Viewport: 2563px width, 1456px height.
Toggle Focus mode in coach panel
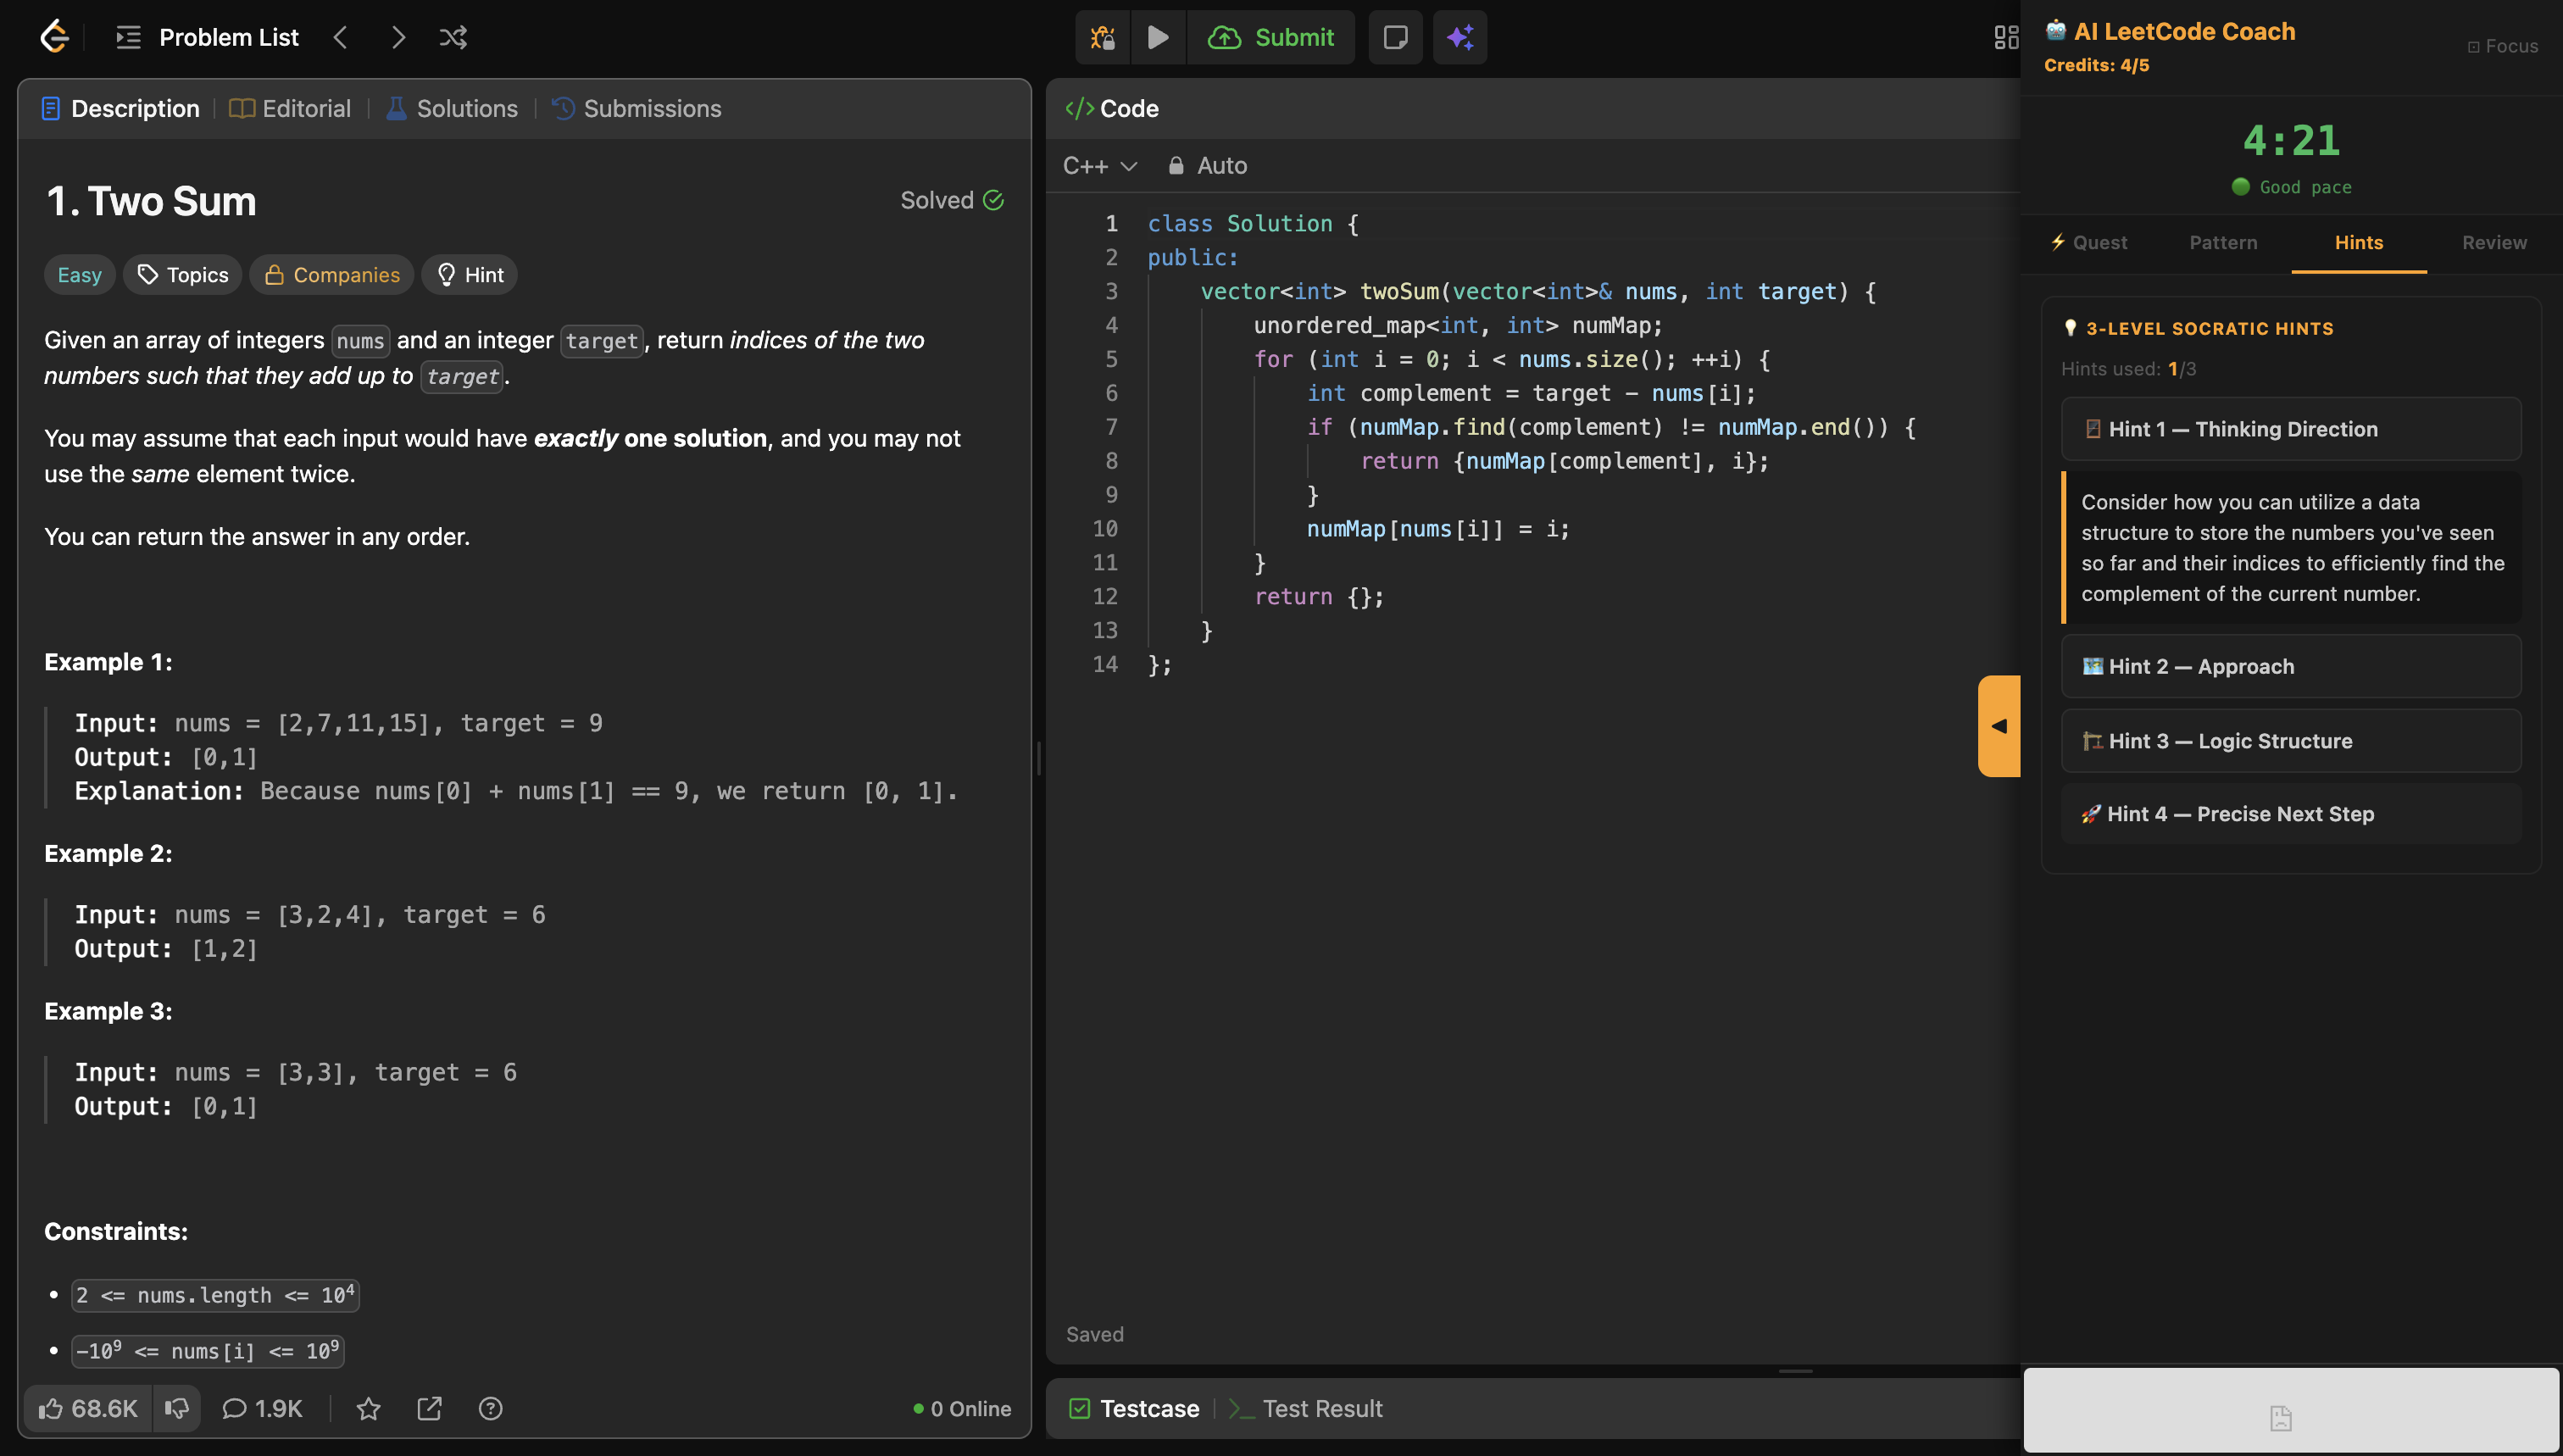(x=2502, y=46)
